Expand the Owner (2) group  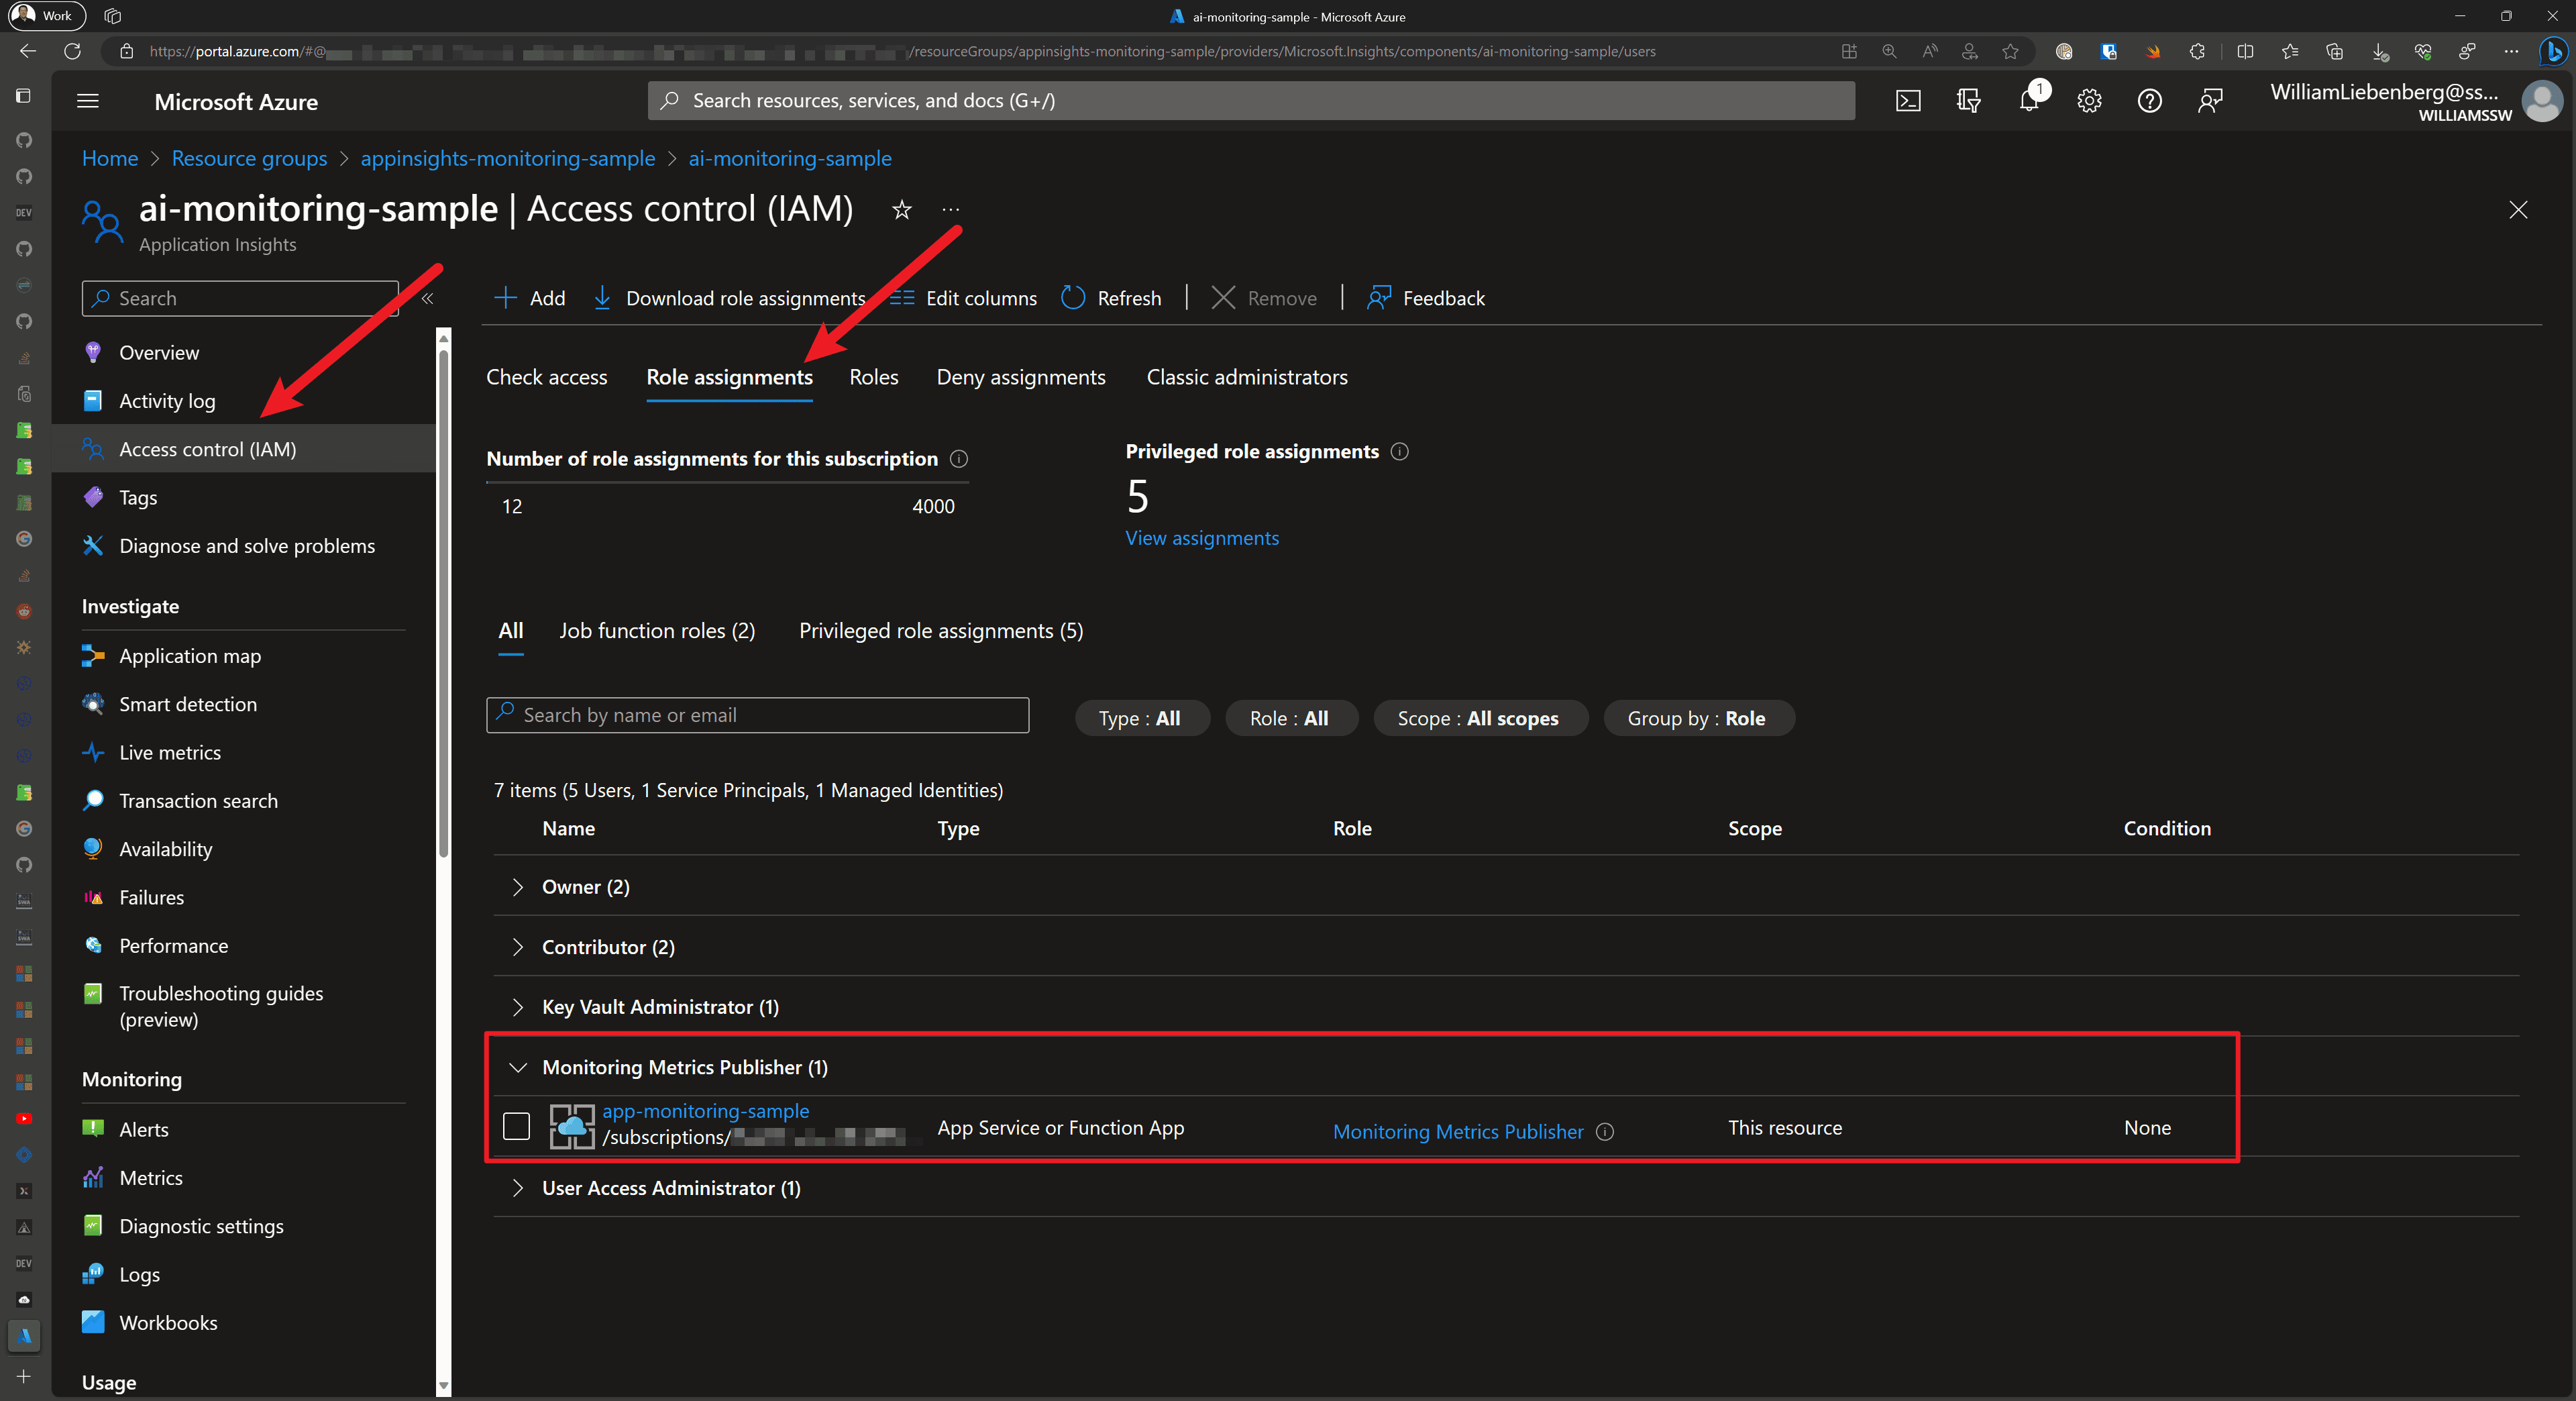click(517, 887)
